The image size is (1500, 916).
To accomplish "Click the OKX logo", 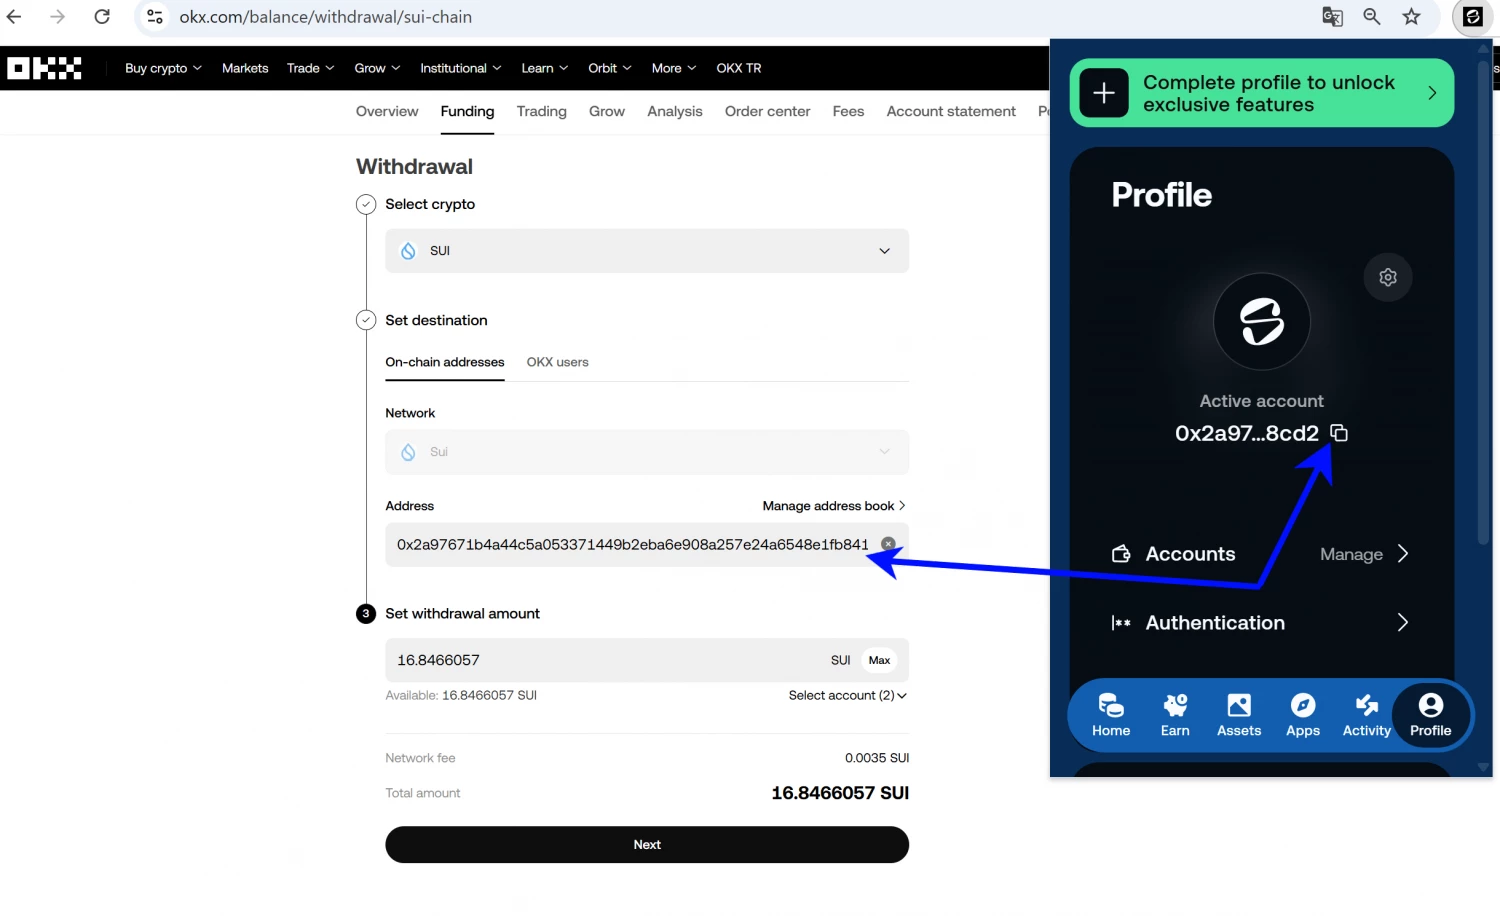I will point(44,68).
